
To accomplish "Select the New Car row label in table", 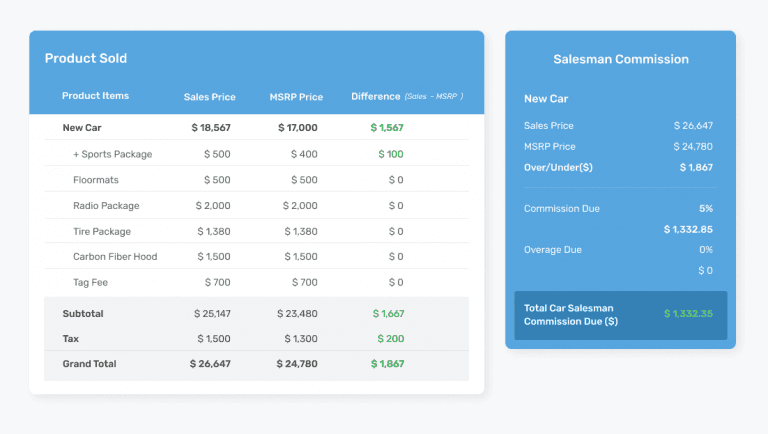I will pyautogui.click(x=82, y=128).
